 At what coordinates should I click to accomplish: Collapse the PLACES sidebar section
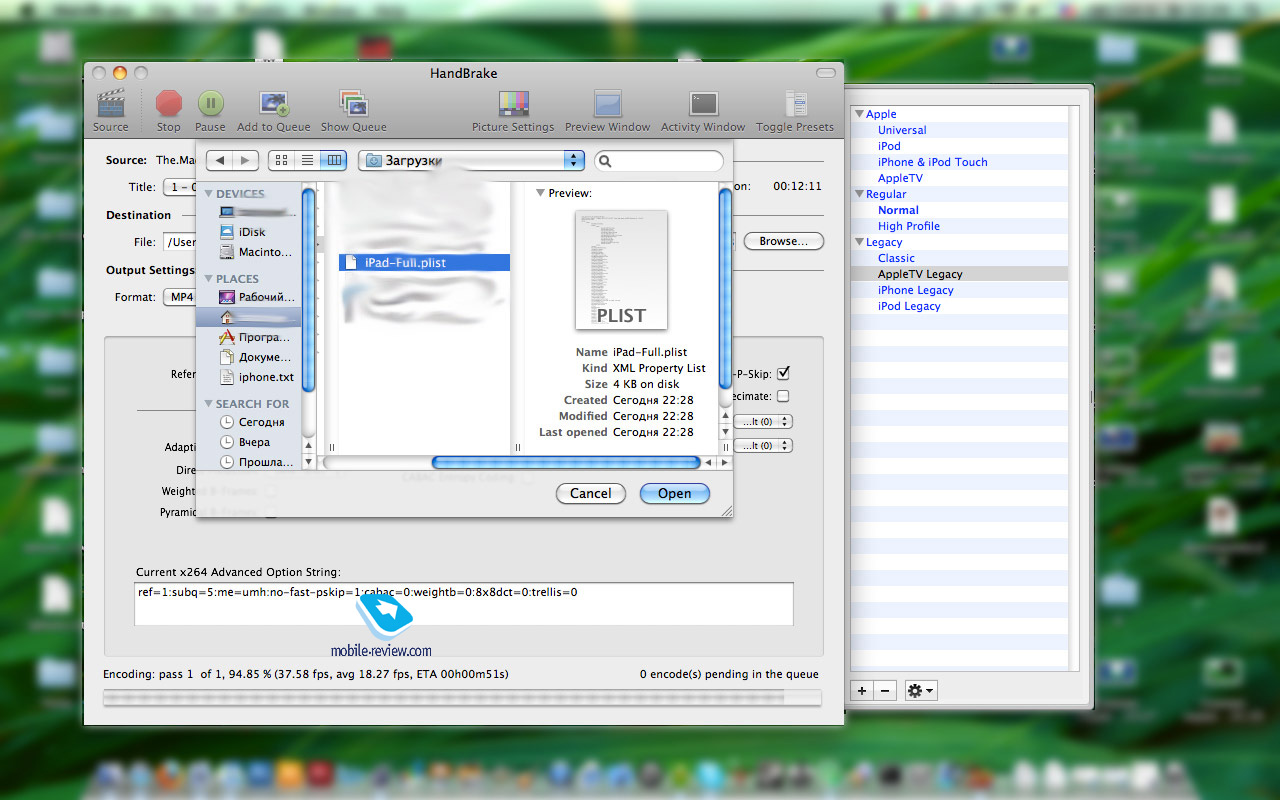[x=209, y=279]
